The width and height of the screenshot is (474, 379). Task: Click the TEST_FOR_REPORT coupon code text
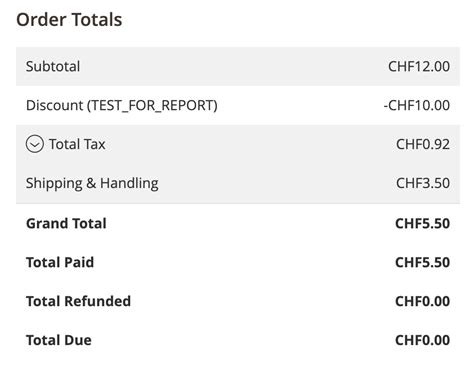[x=152, y=105]
